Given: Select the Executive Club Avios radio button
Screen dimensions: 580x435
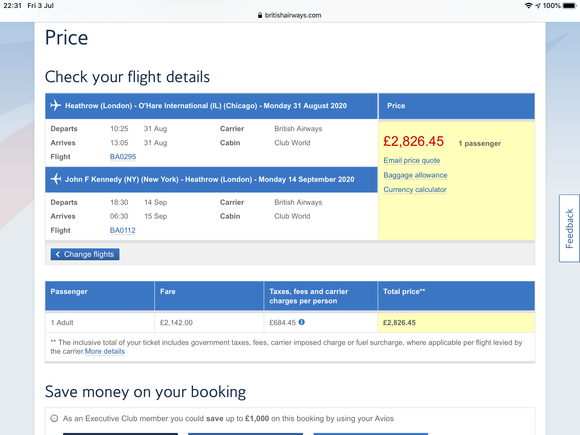Looking at the screenshot, I should click(x=54, y=418).
